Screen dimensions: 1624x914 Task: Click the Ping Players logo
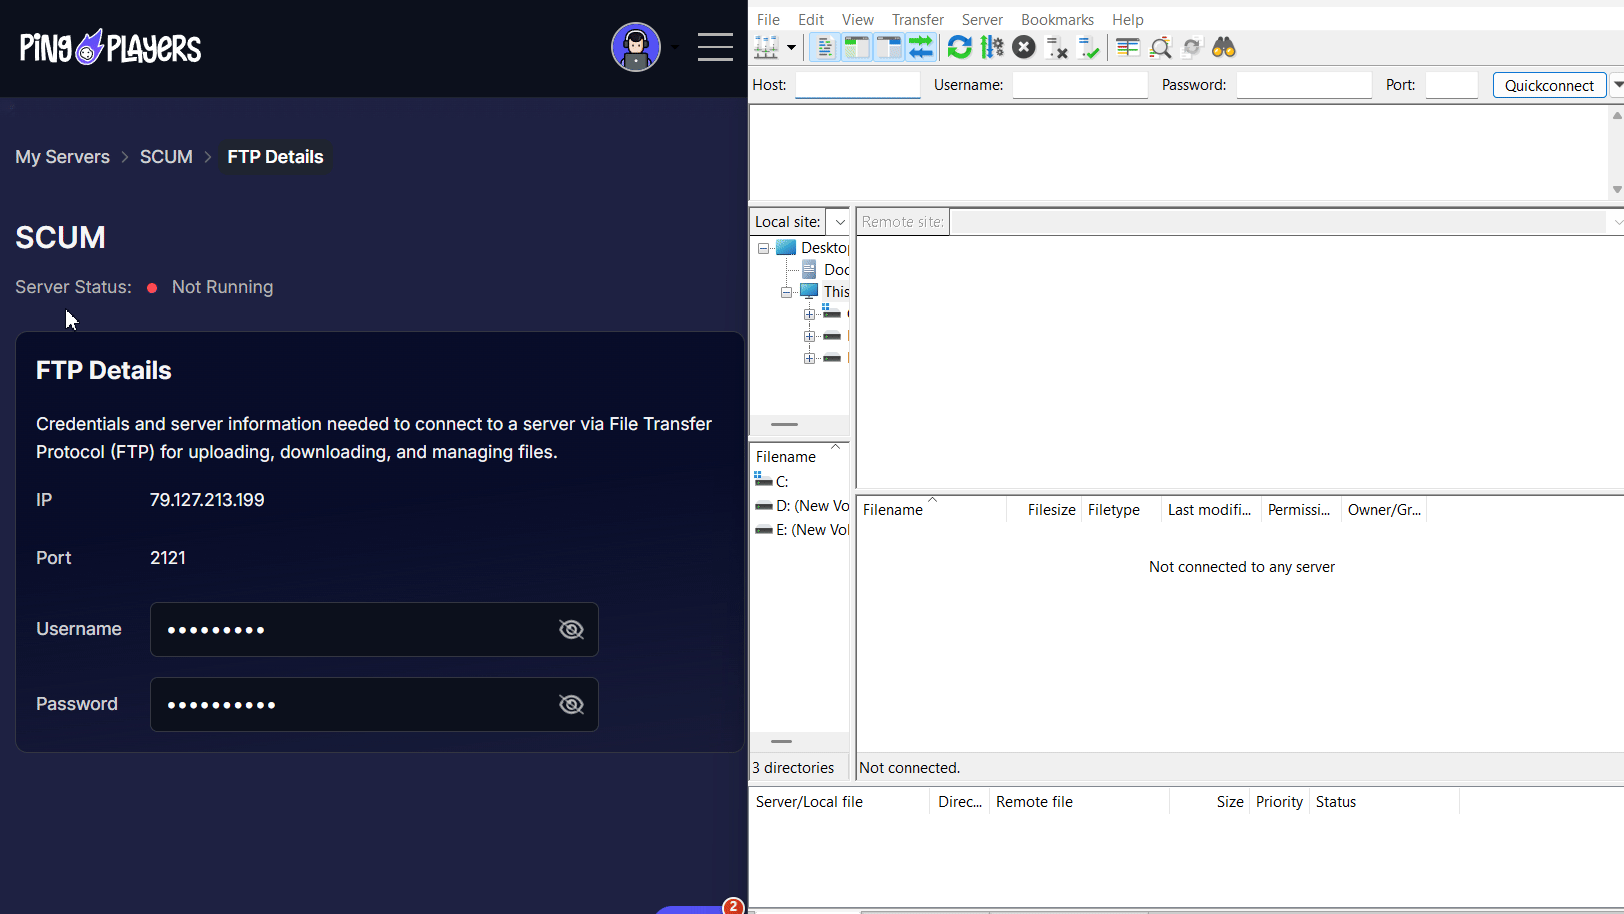pyautogui.click(x=110, y=47)
